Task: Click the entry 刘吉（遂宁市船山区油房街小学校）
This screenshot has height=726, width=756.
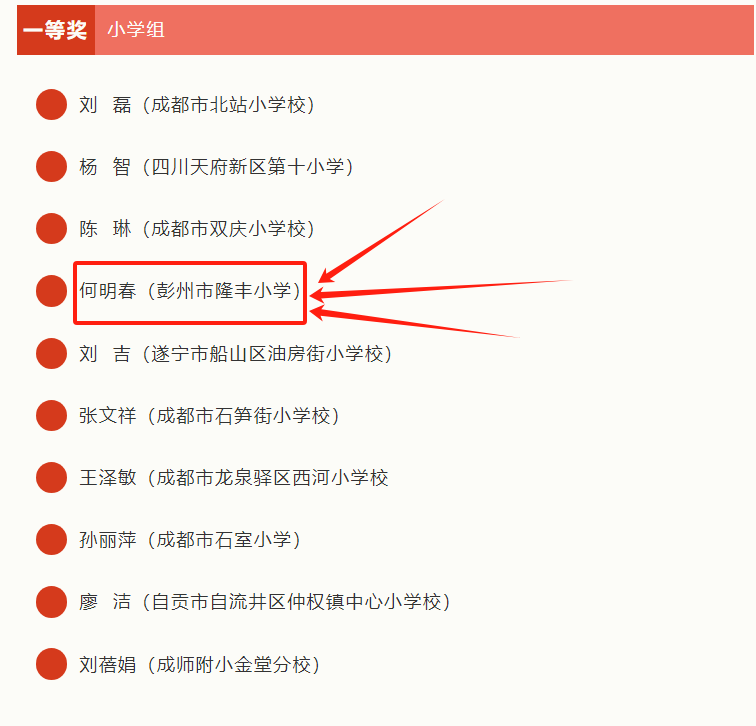Action: (x=235, y=353)
